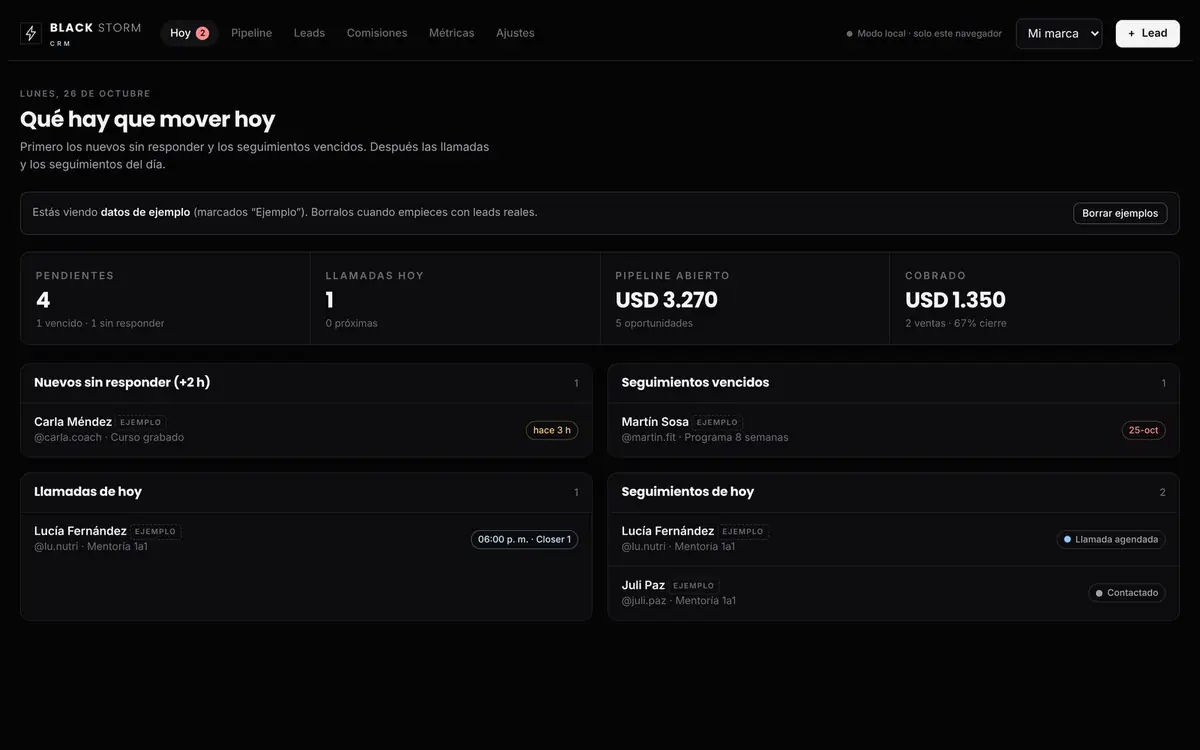Add a new lead with + Lead button
Image resolution: width=1200 pixels, height=750 pixels.
click(1147, 33)
